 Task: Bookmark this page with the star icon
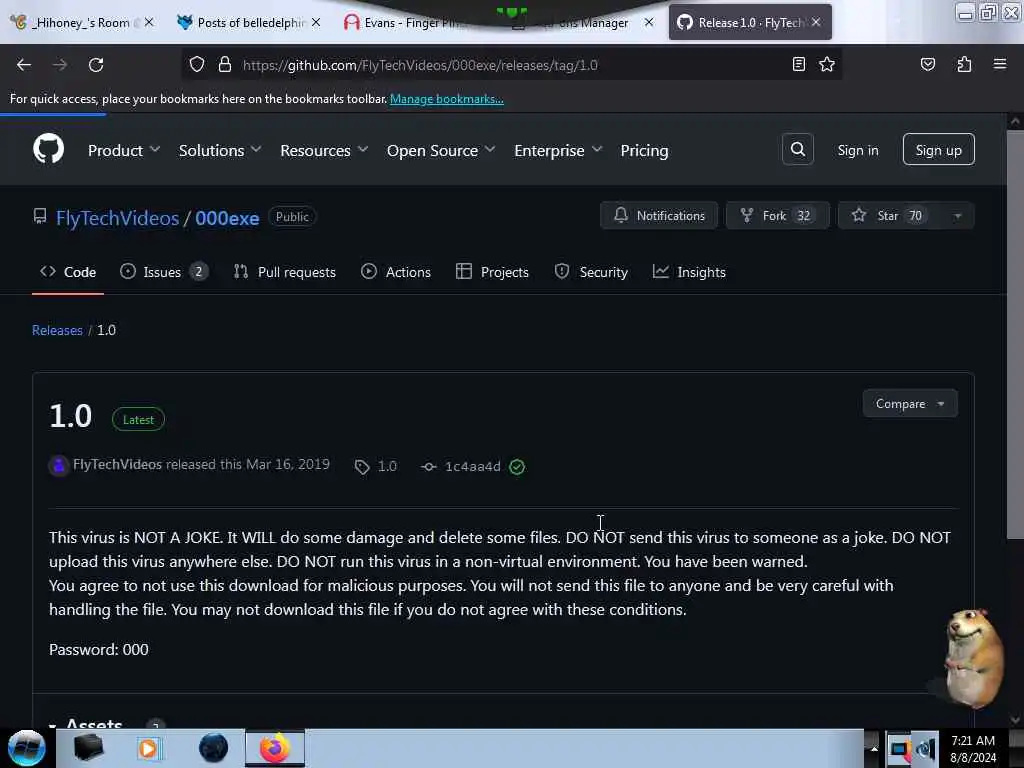coord(827,64)
